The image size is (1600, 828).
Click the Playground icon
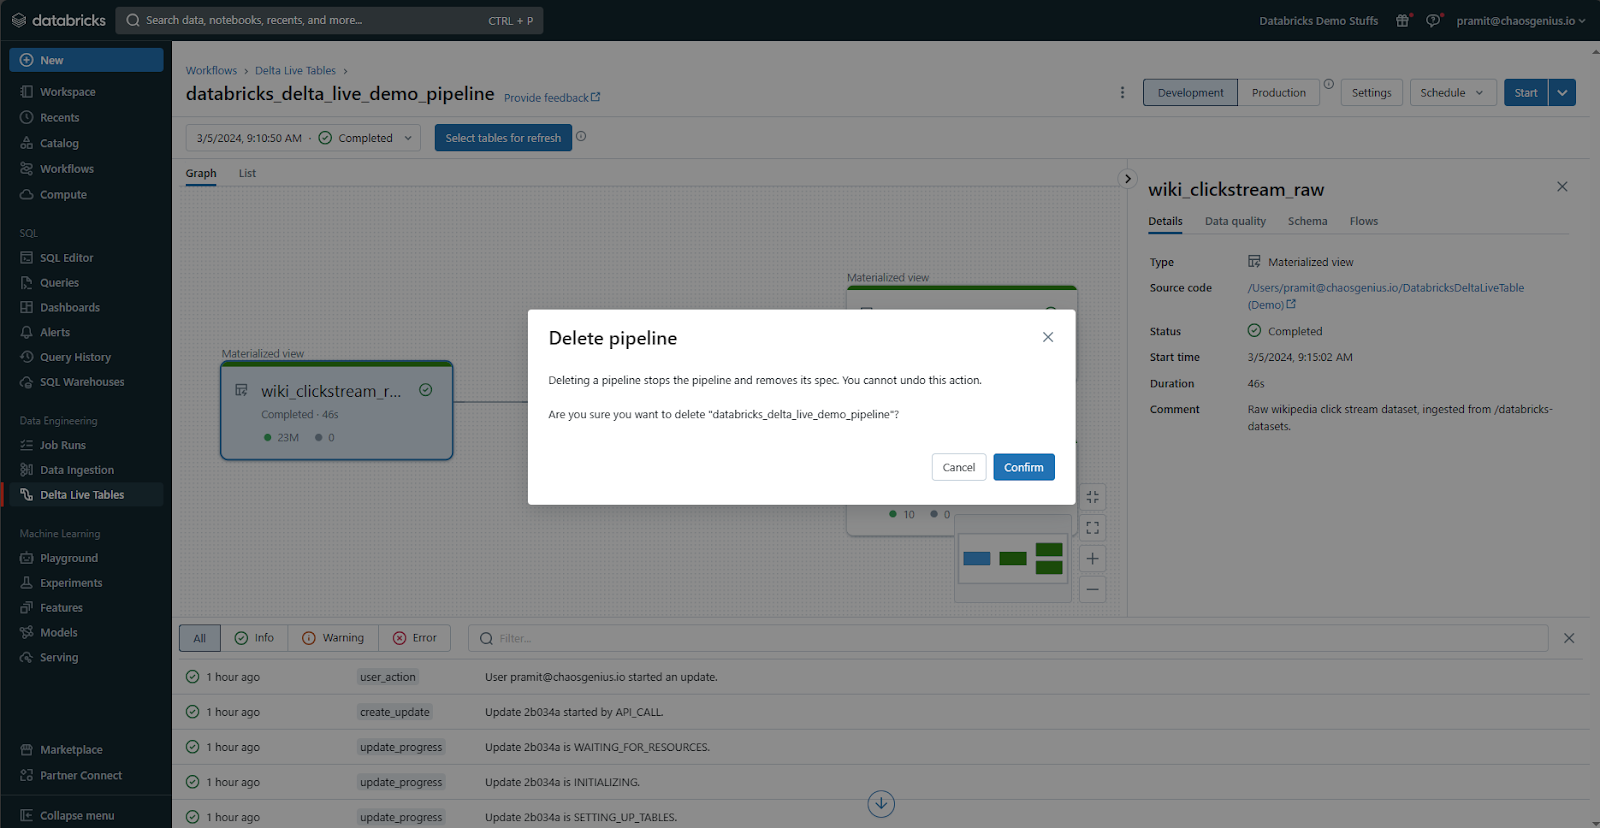[27, 558]
